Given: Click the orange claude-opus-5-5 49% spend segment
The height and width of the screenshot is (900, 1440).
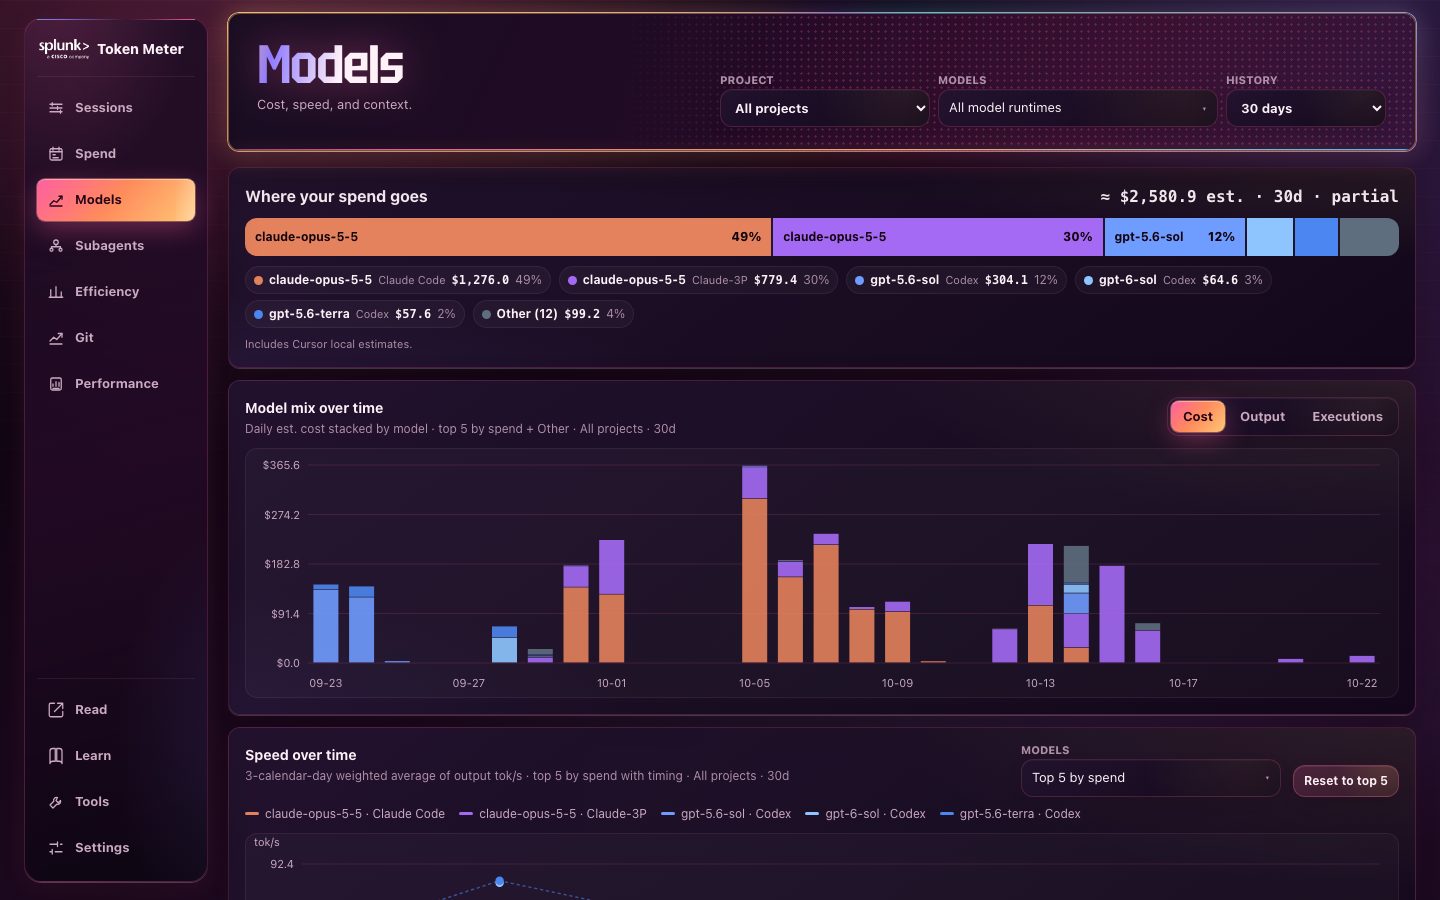Looking at the screenshot, I should [508, 237].
